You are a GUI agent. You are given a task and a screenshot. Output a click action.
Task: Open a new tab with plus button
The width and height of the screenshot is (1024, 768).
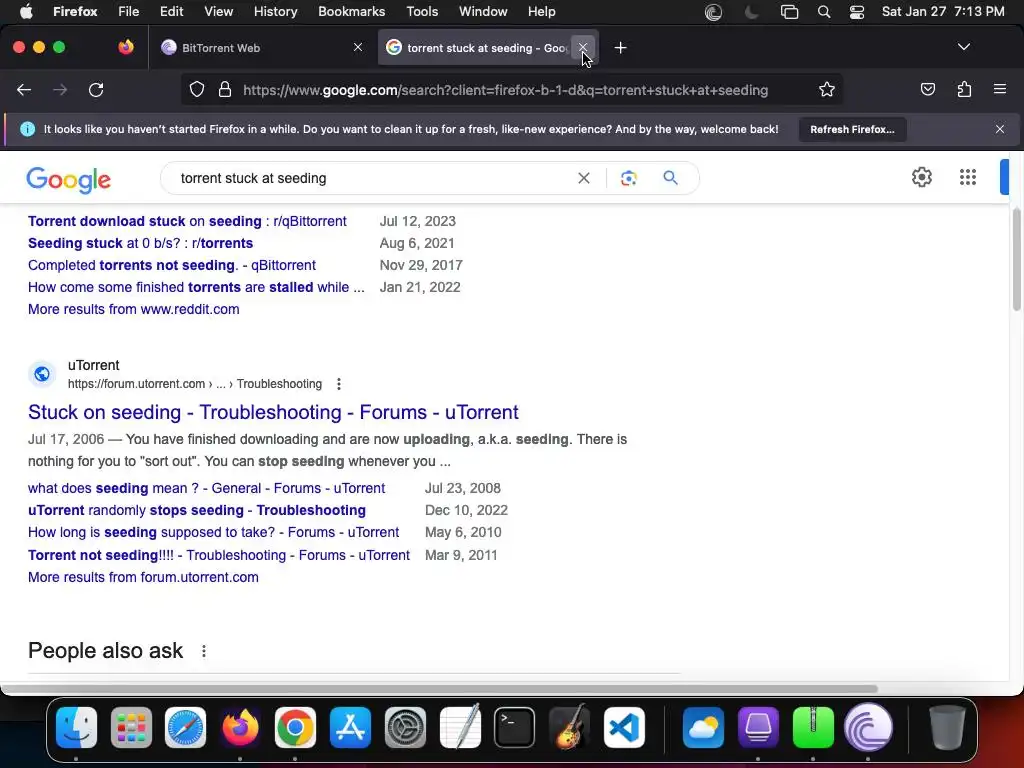[620, 48]
